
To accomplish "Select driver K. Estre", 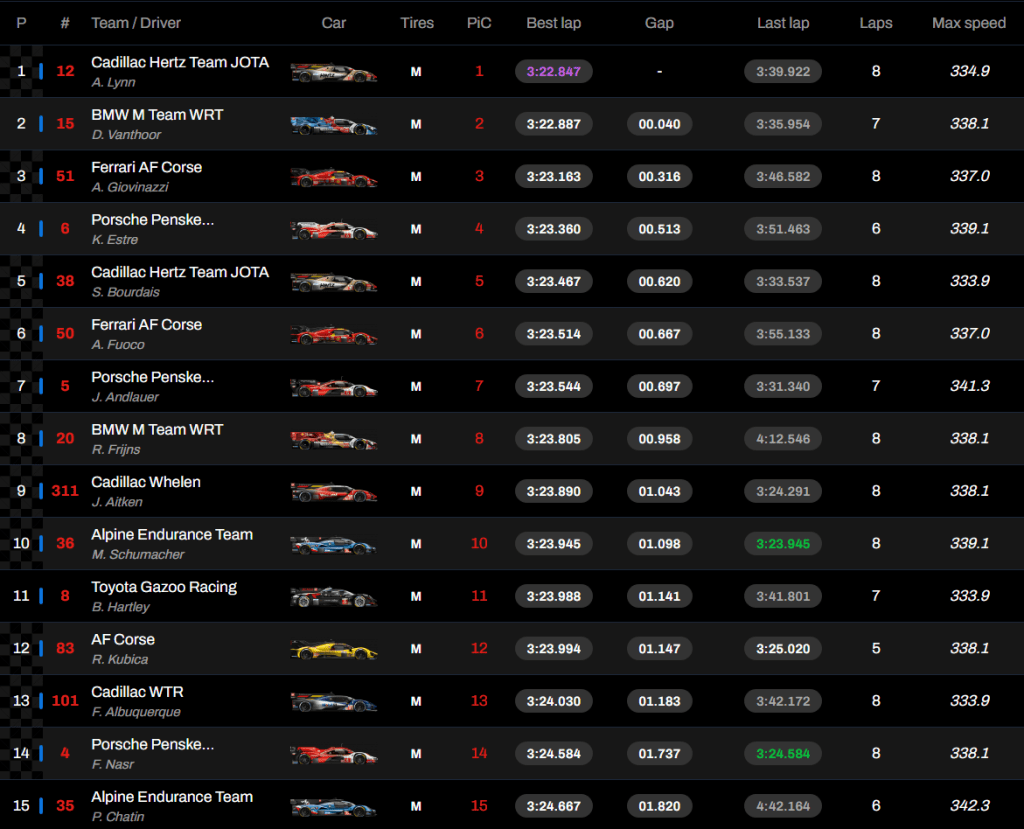I will [x=115, y=240].
